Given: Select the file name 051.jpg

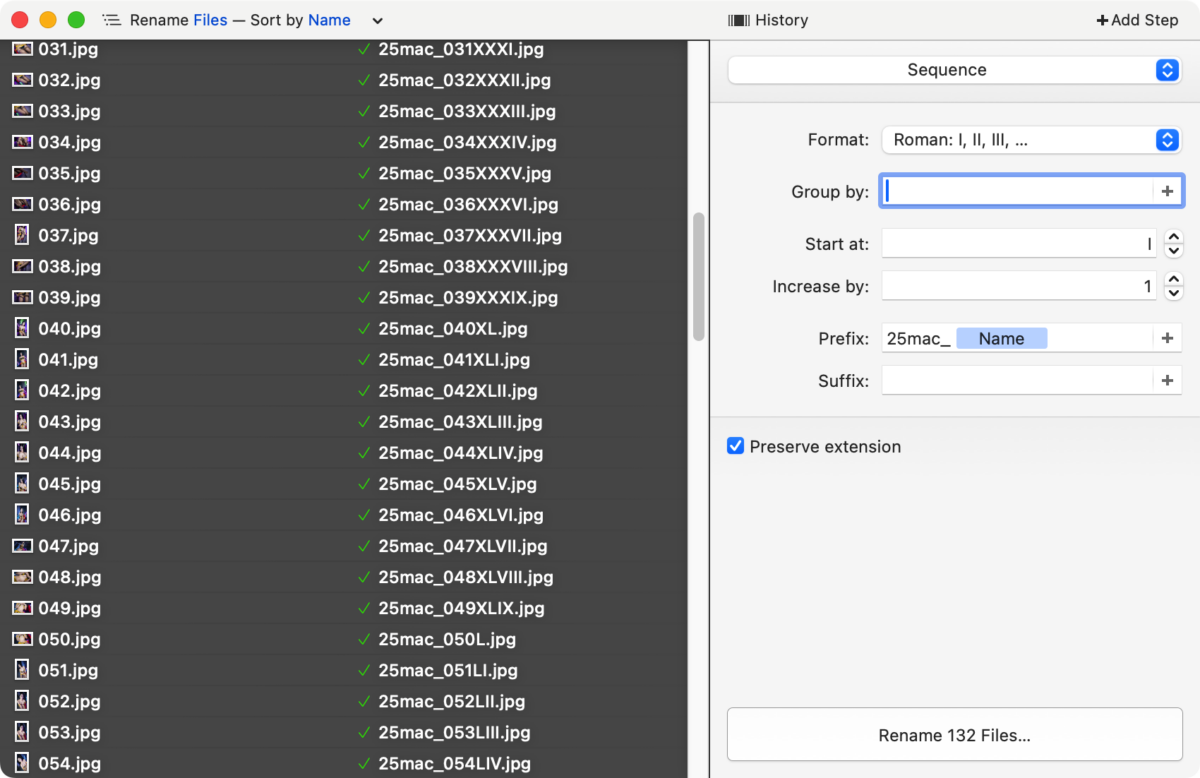Looking at the screenshot, I should (x=70, y=670).
